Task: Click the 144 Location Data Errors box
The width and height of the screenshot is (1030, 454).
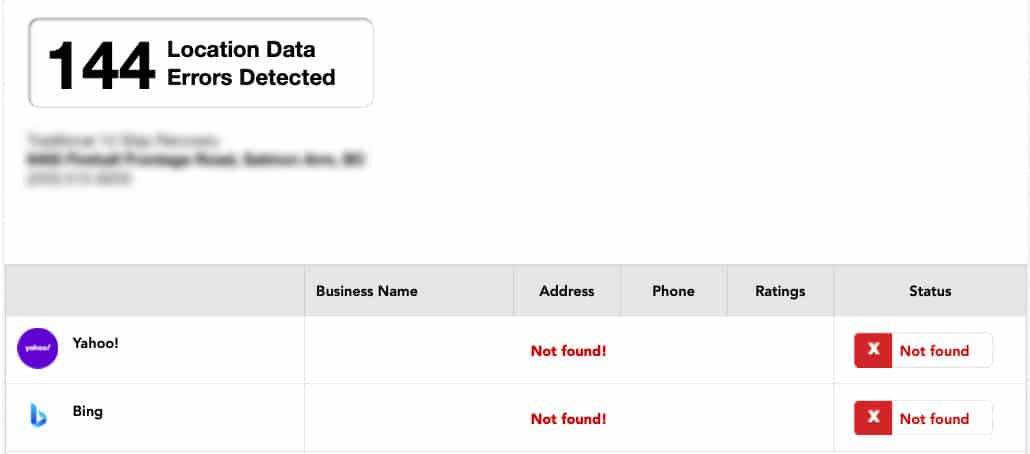Action: pos(201,62)
